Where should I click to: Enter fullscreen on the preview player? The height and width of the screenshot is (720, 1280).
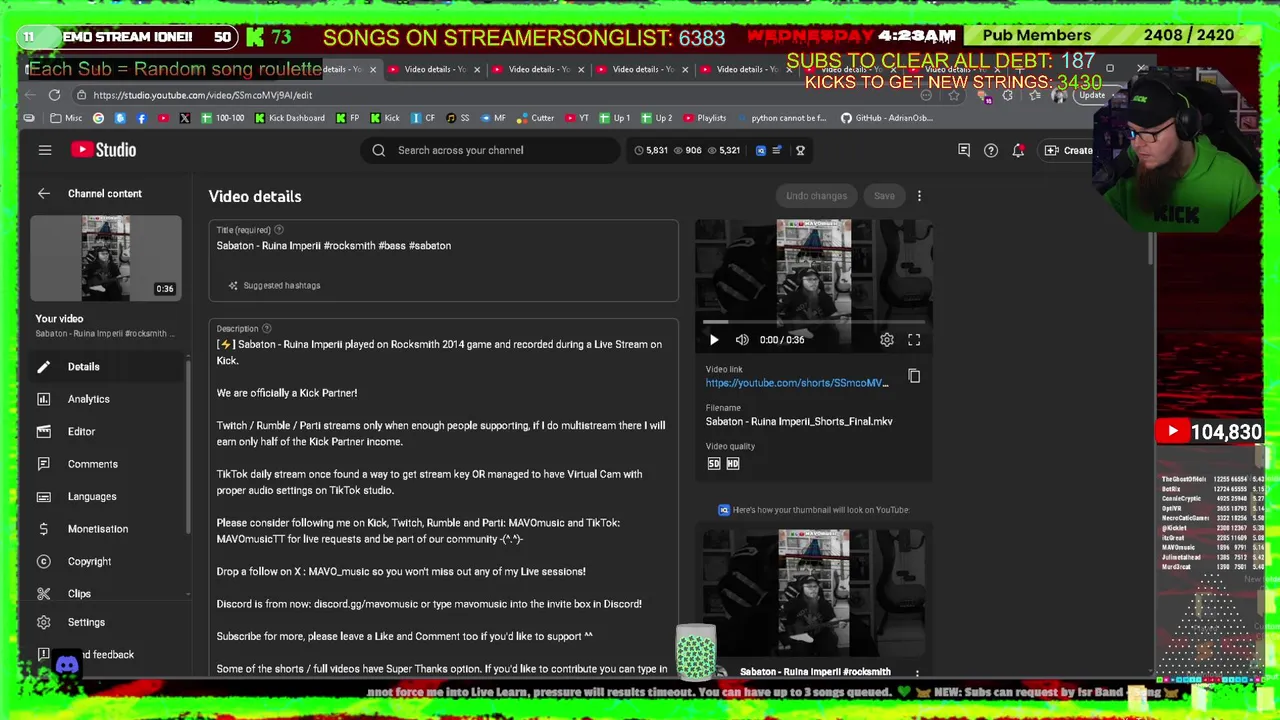[914, 340]
